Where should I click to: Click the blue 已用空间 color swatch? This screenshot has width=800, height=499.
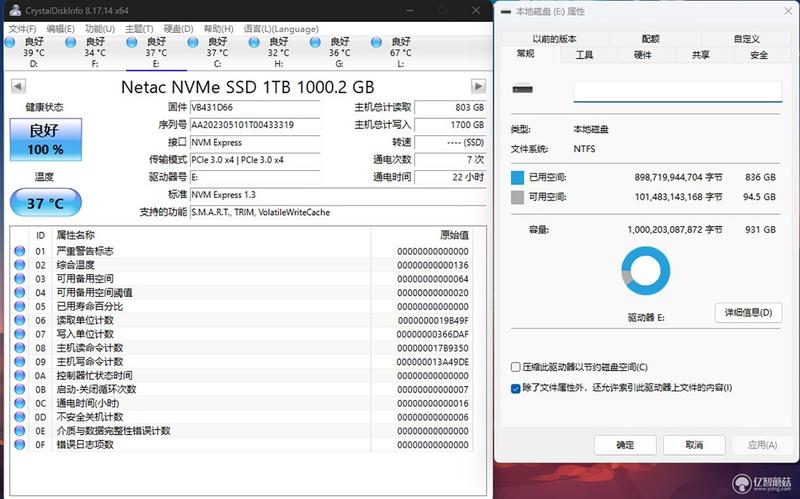(x=517, y=178)
